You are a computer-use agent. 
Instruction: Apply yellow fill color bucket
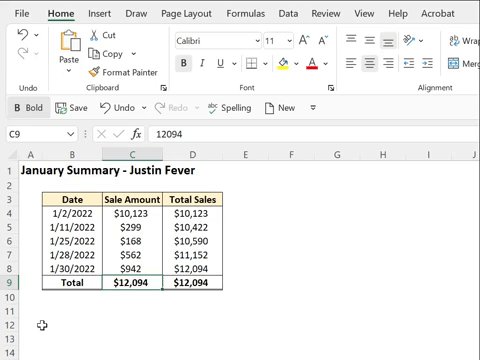click(283, 63)
